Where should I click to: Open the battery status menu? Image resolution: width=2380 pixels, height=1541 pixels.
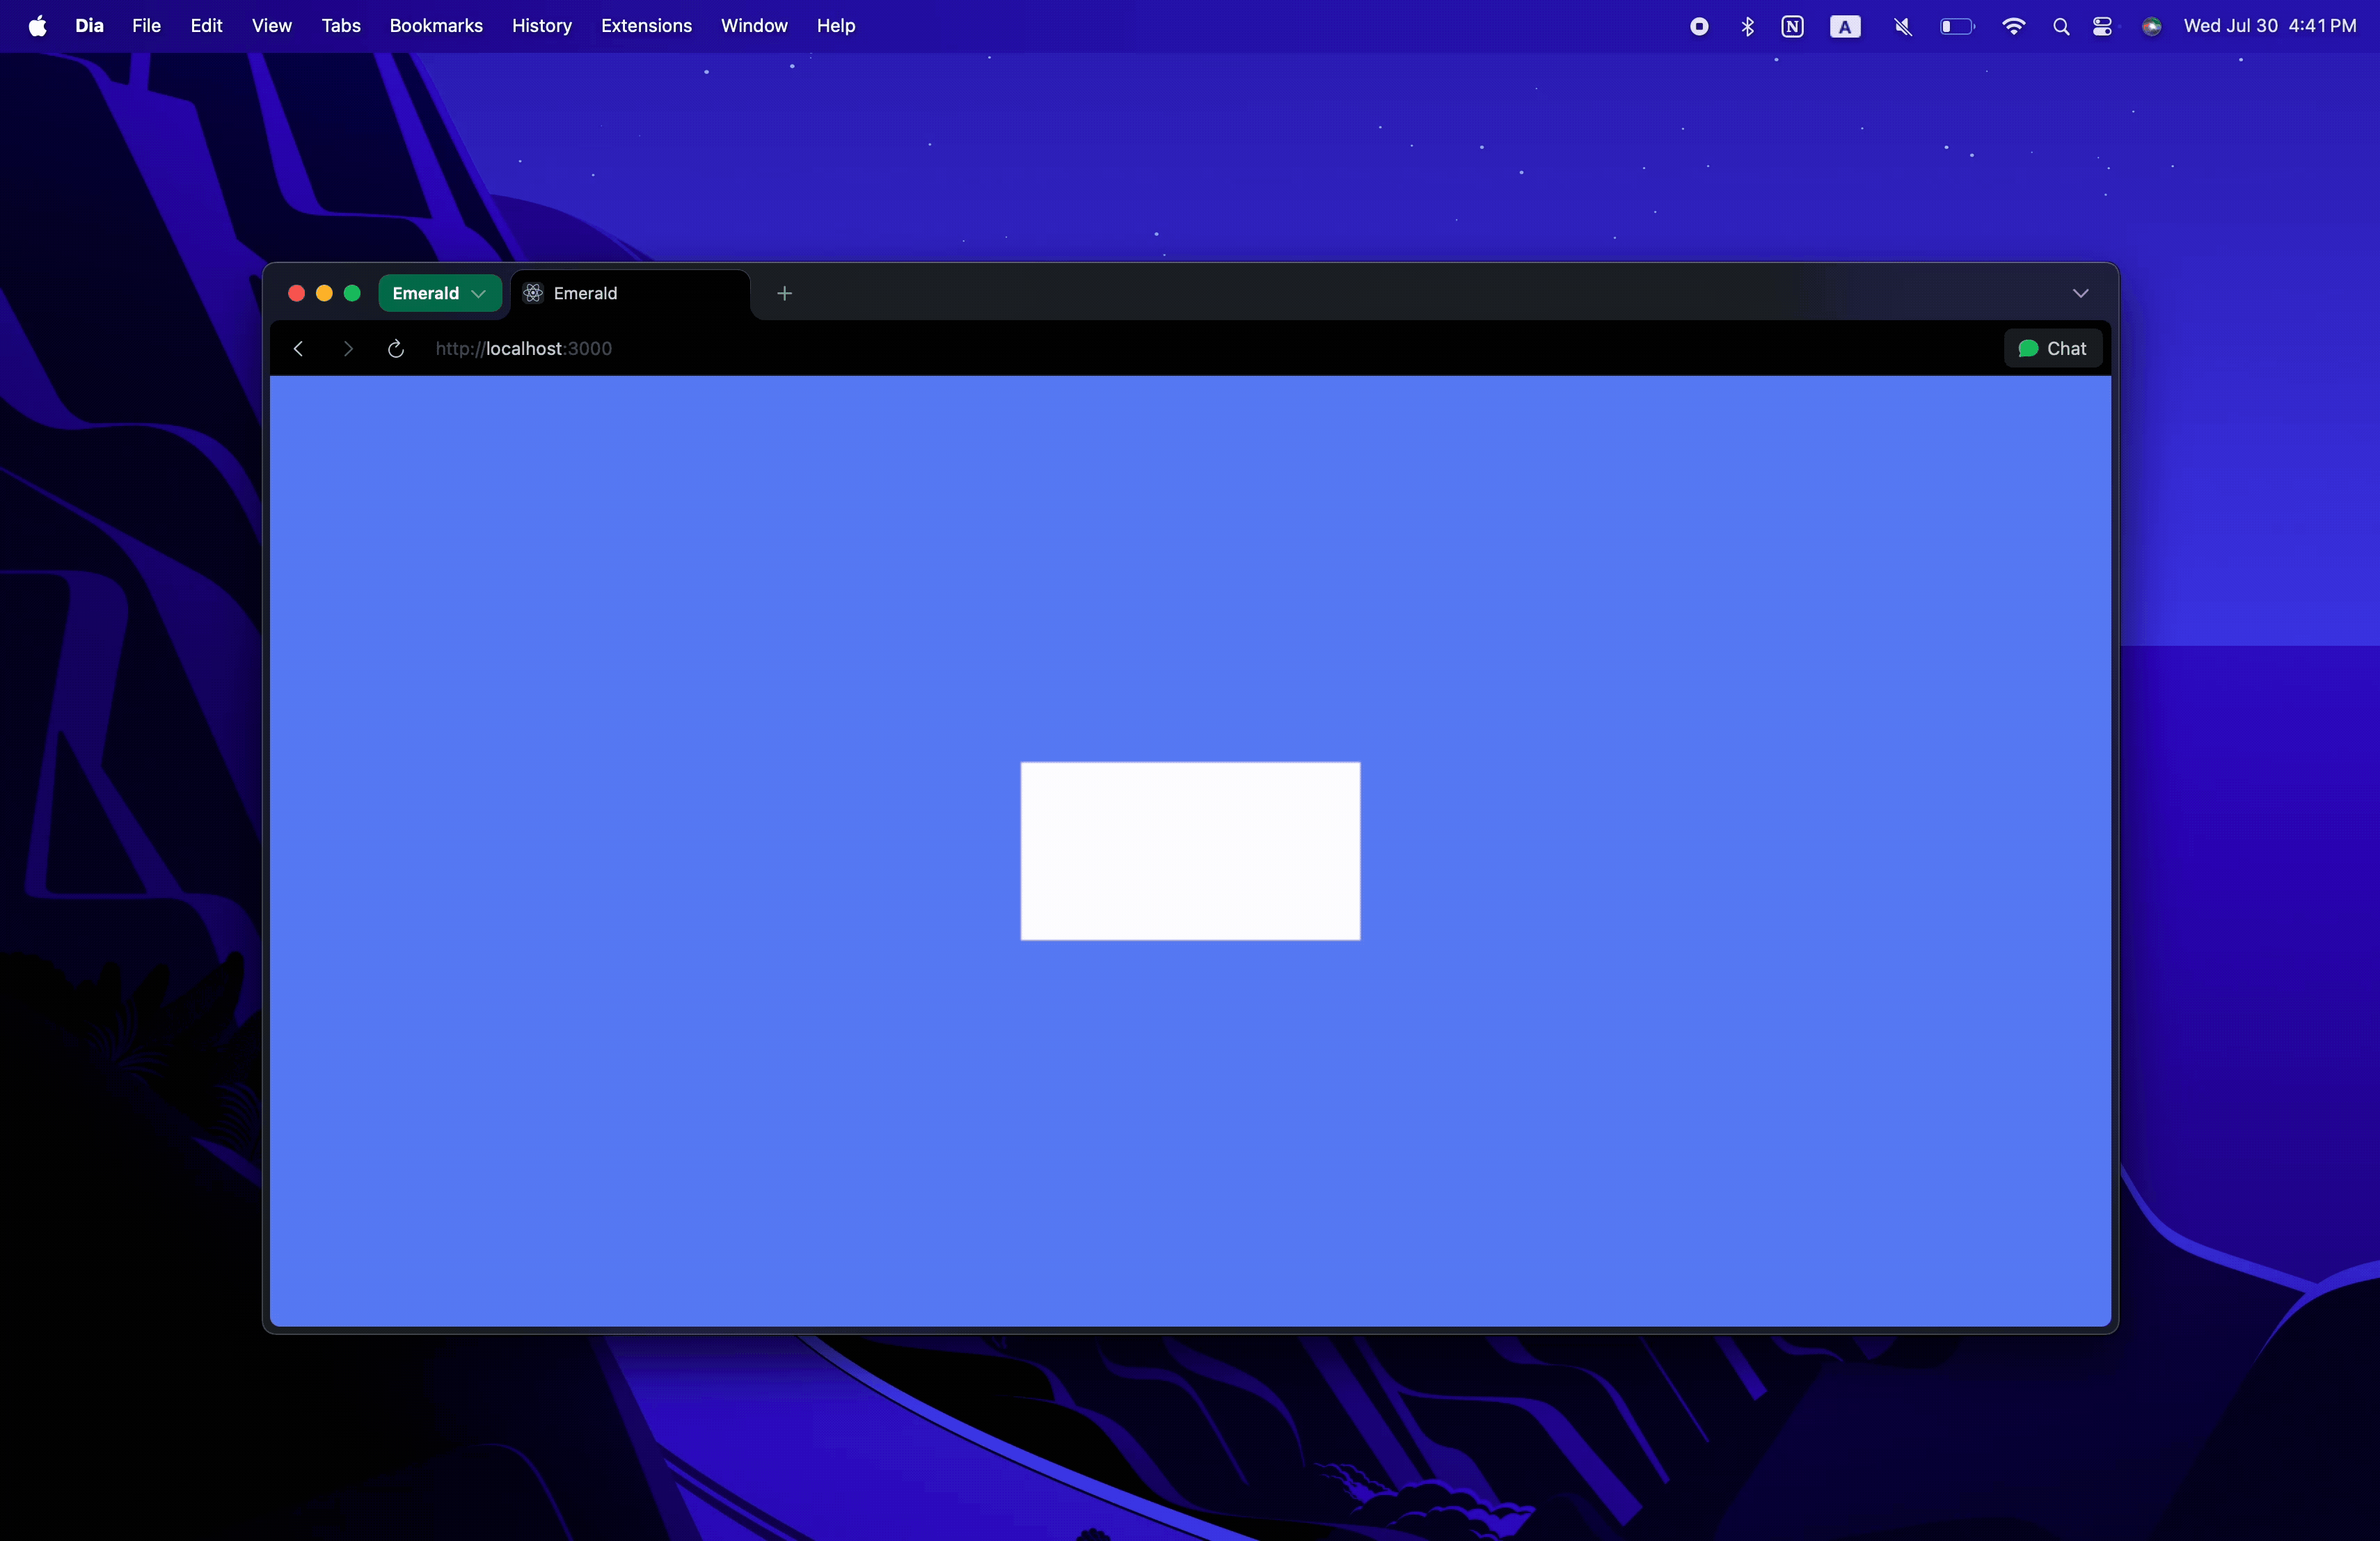[x=1957, y=27]
